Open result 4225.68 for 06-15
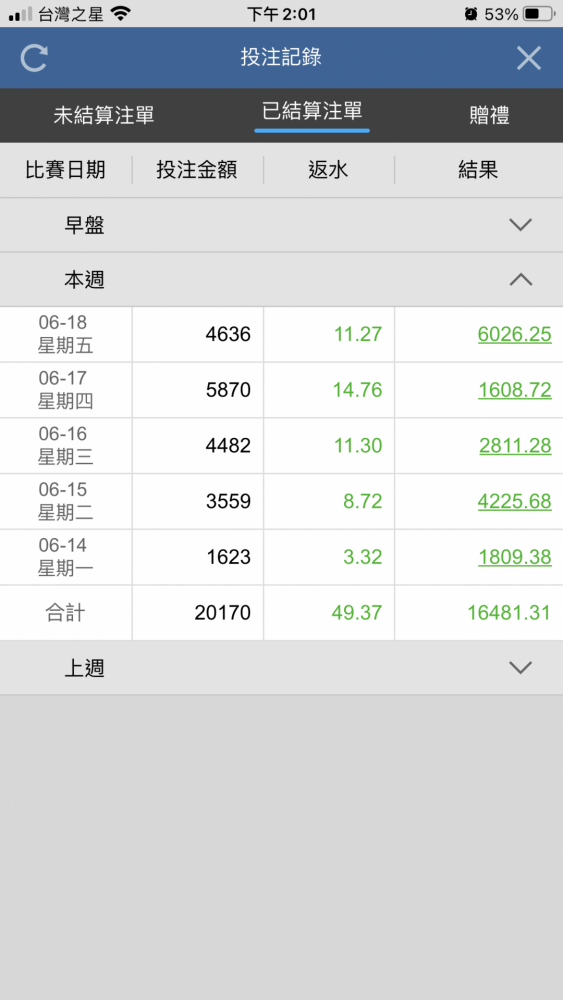This screenshot has width=563, height=1000. click(x=515, y=501)
